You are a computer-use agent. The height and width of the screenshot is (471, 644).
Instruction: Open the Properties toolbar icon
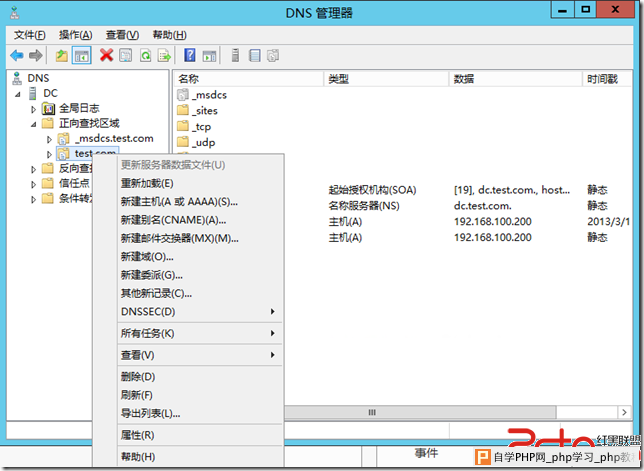click(x=126, y=55)
